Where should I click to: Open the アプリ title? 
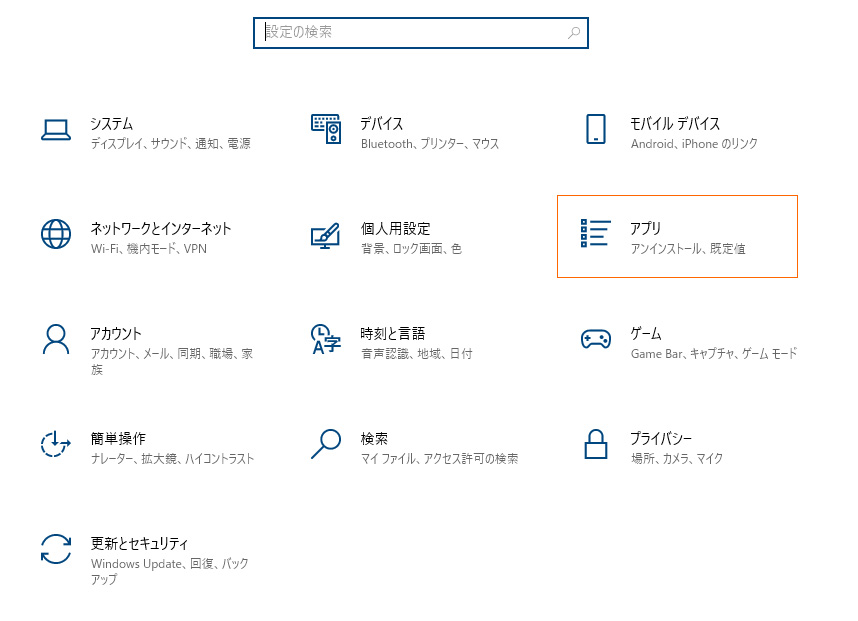click(x=646, y=228)
